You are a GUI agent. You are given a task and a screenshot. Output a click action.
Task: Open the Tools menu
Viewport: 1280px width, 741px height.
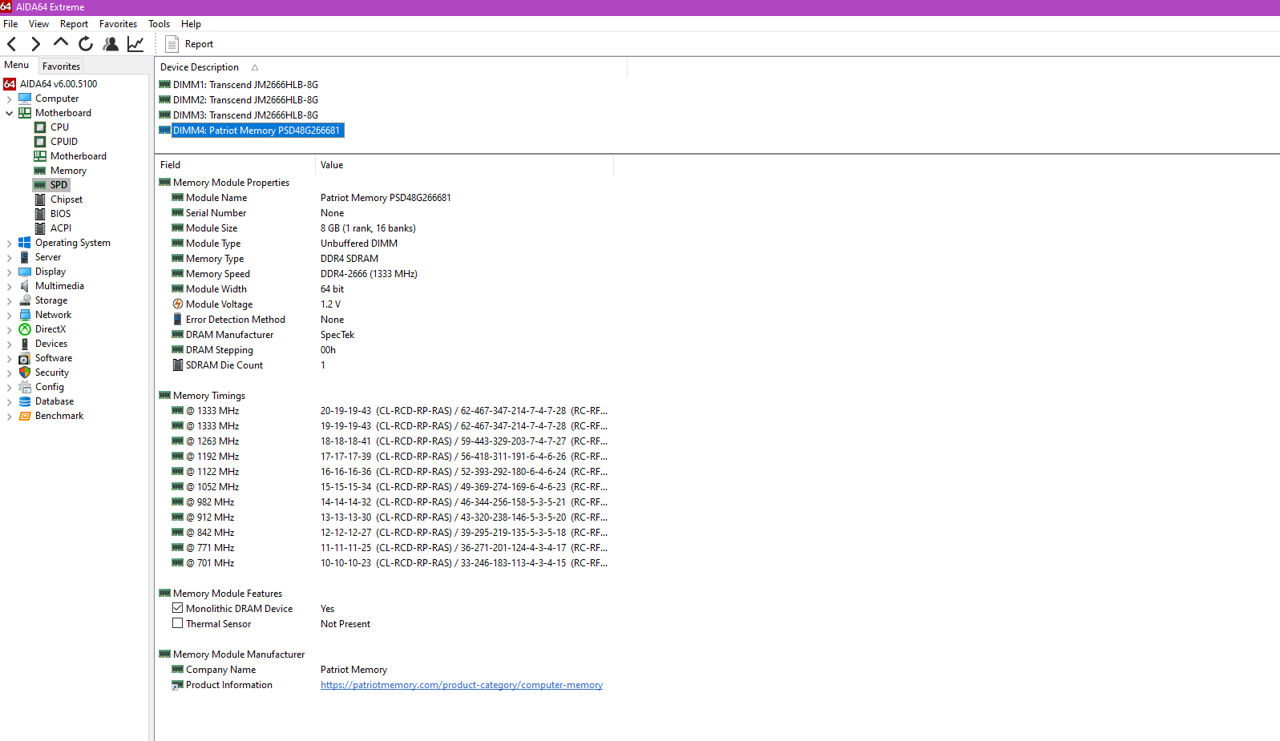159,24
